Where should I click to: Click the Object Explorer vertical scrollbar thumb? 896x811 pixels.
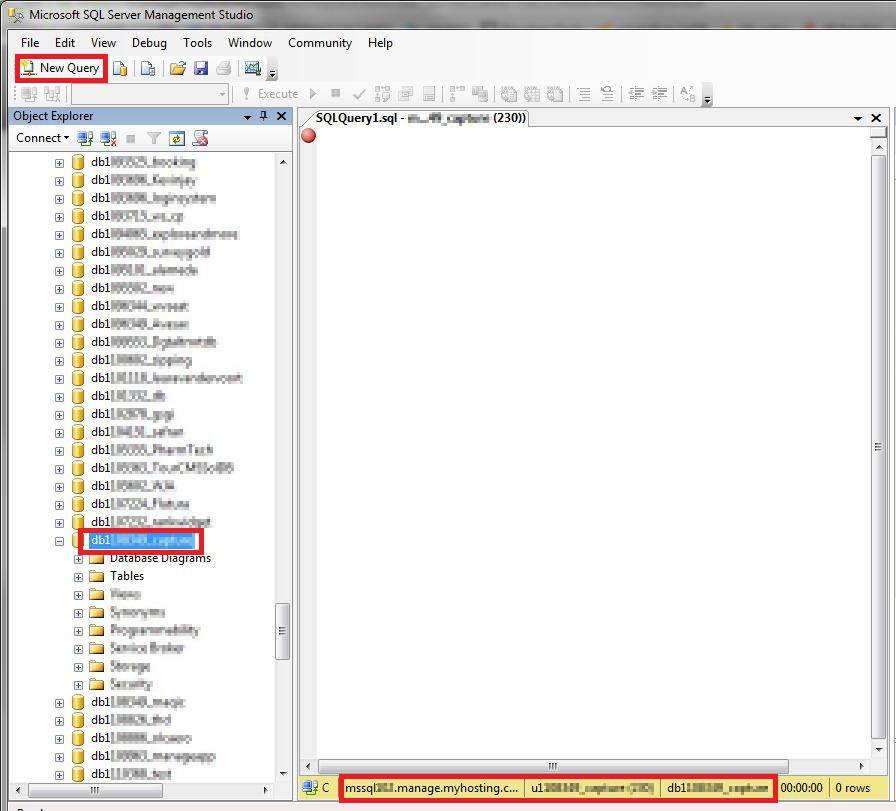pos(282,631)
